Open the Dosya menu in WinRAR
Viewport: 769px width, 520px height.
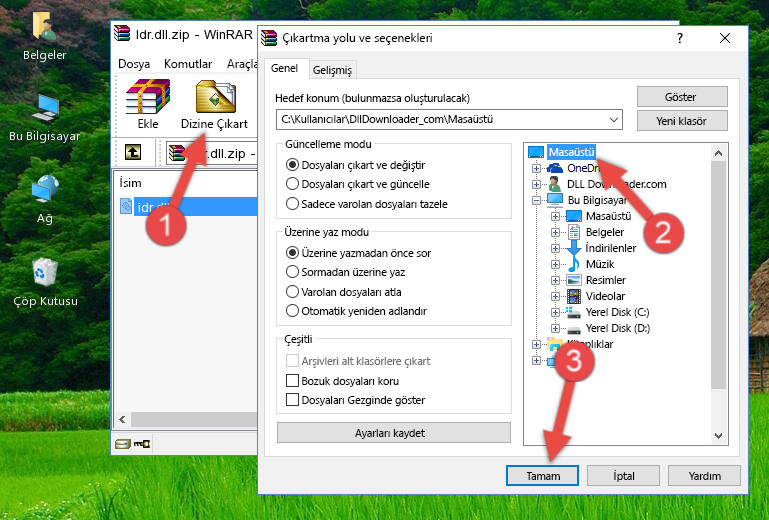(x=134, y=64)
